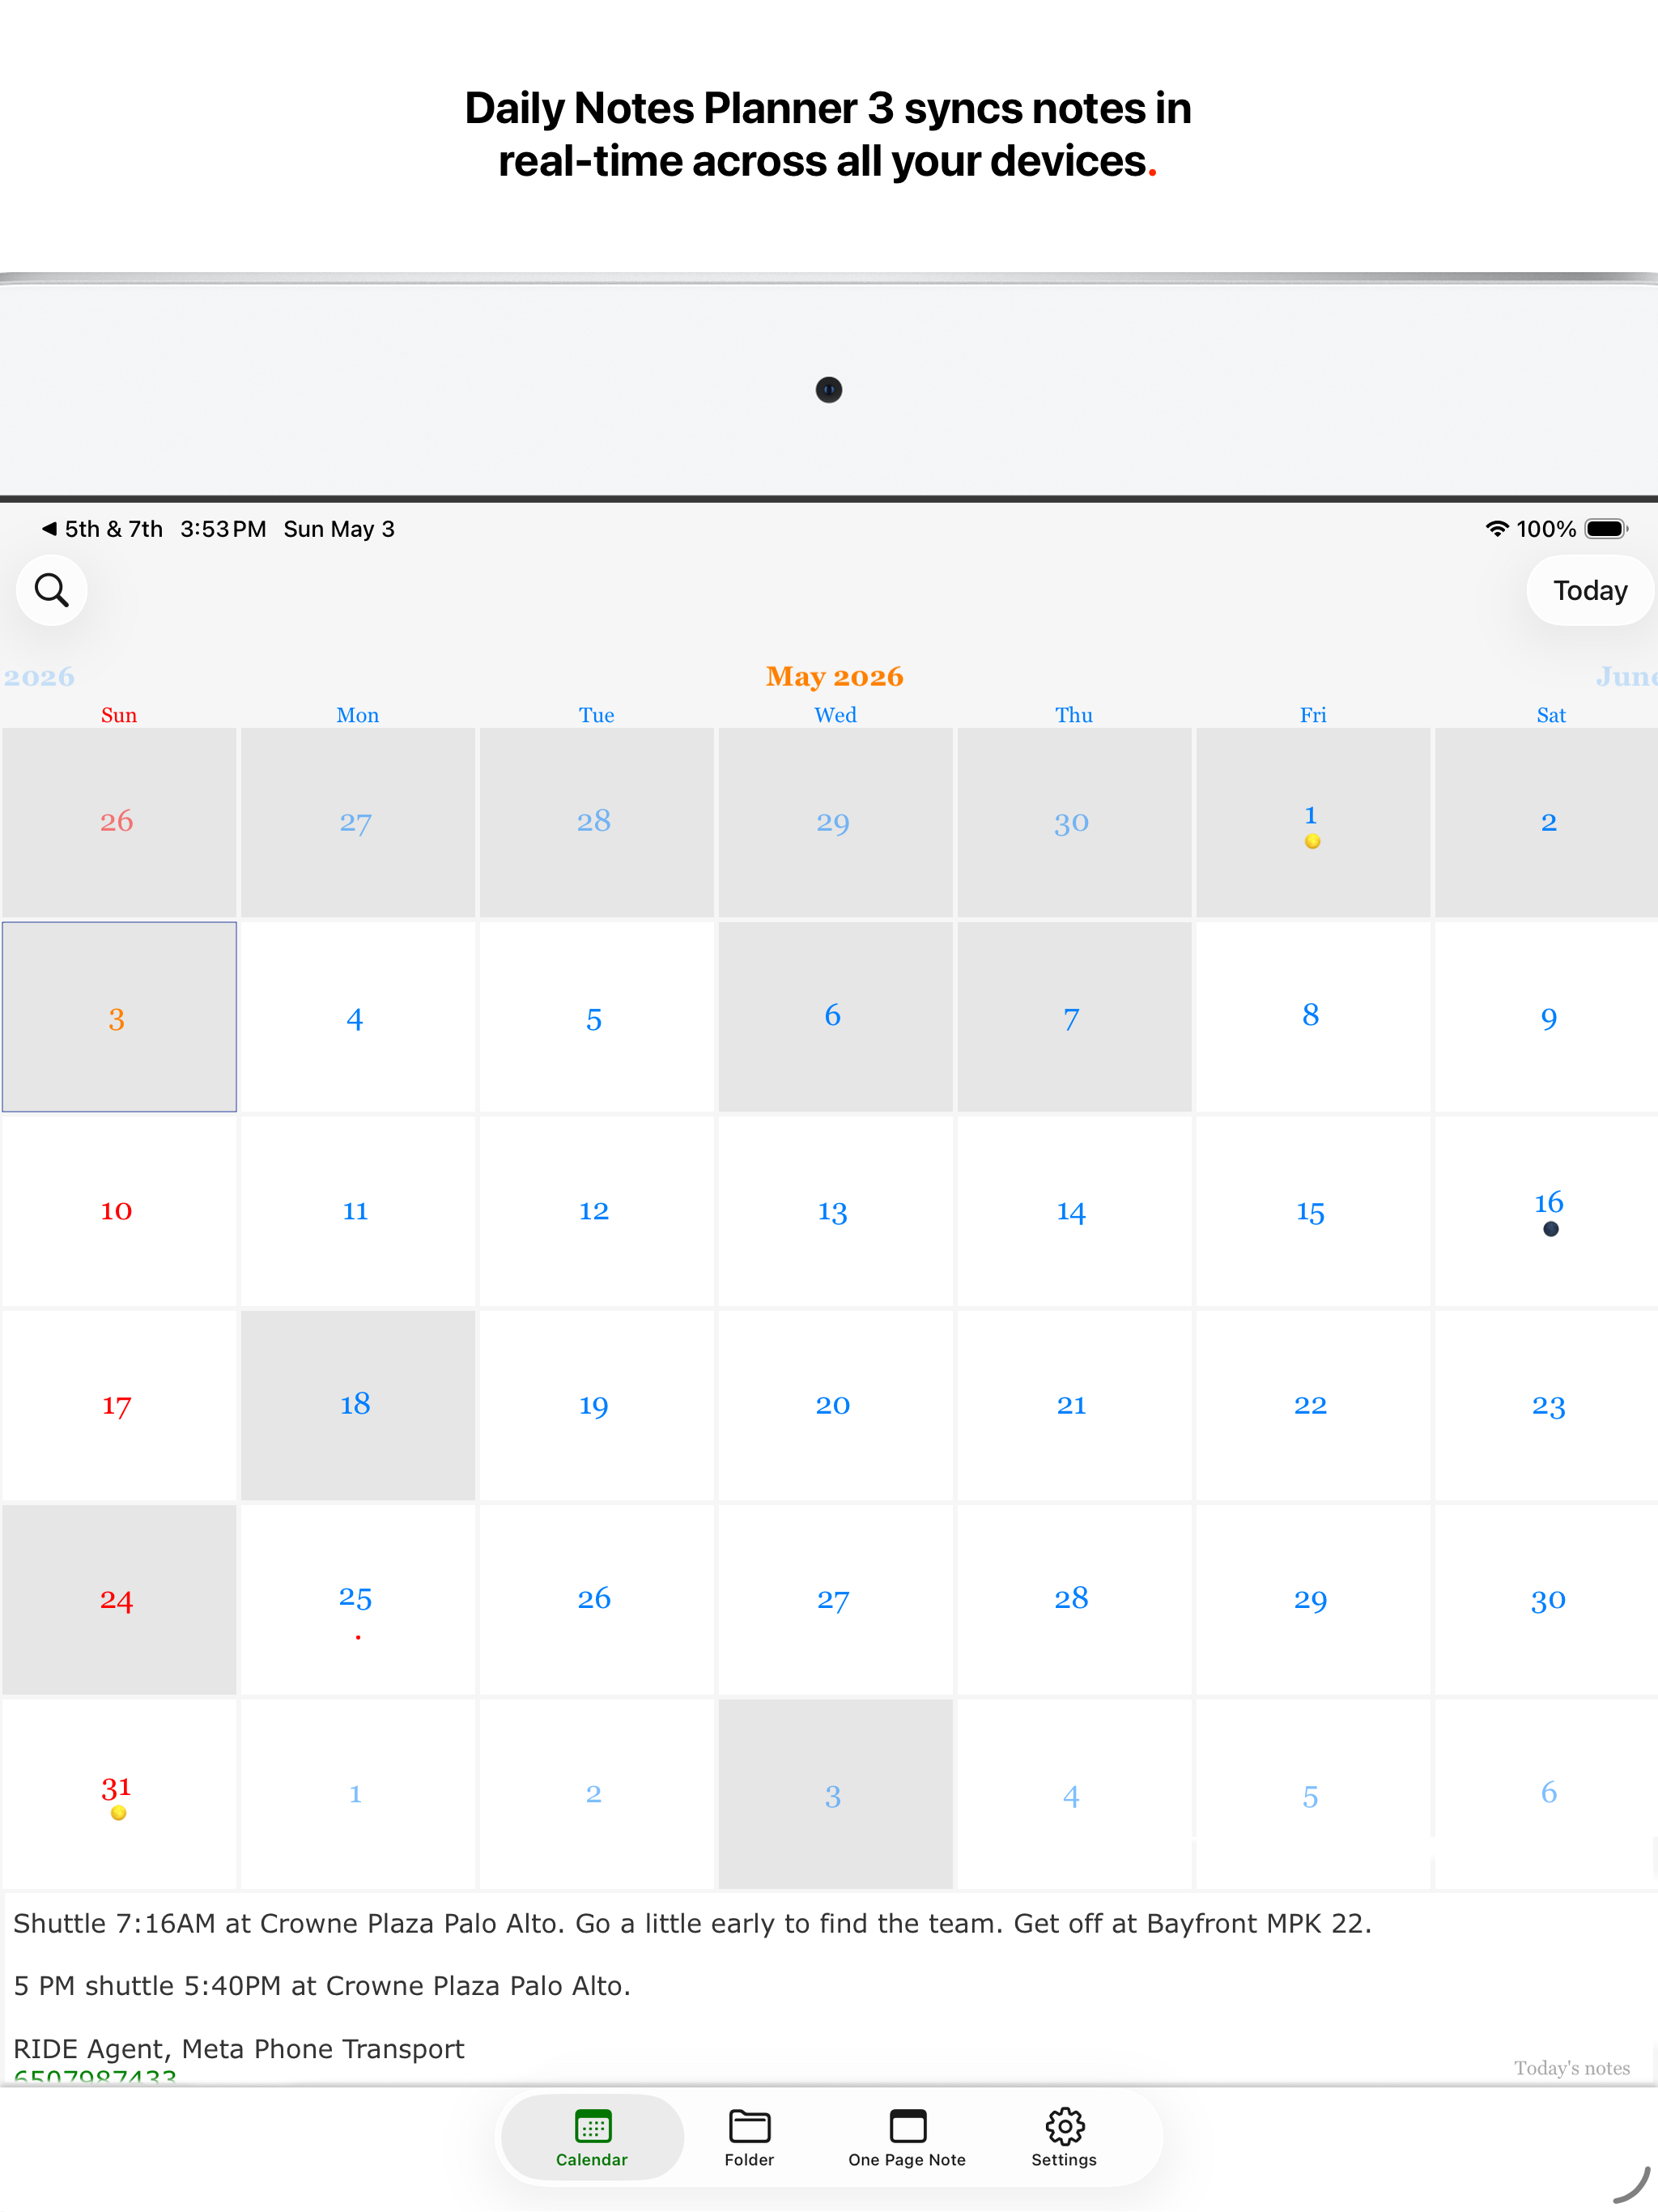The image size is (1658, 2212).
Task: Select Thursday May 14
Action: pyautogui.click(x=1074, y=1210)
